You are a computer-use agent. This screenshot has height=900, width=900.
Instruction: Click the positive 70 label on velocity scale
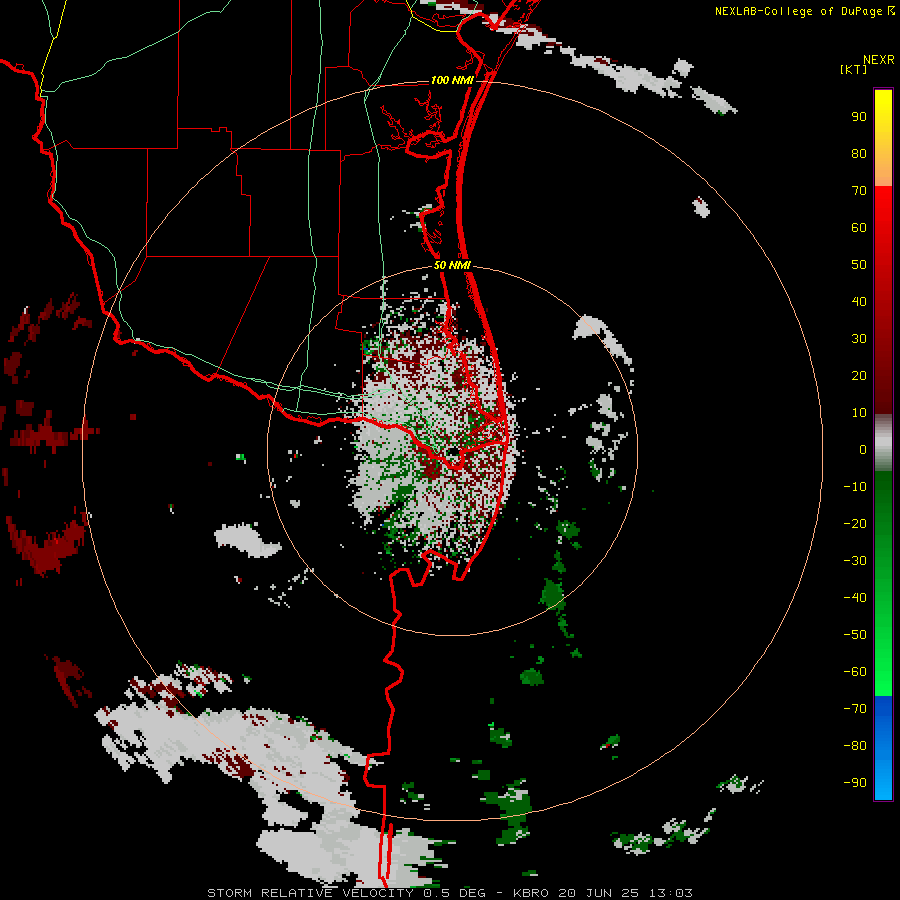[x=859, y=191]
